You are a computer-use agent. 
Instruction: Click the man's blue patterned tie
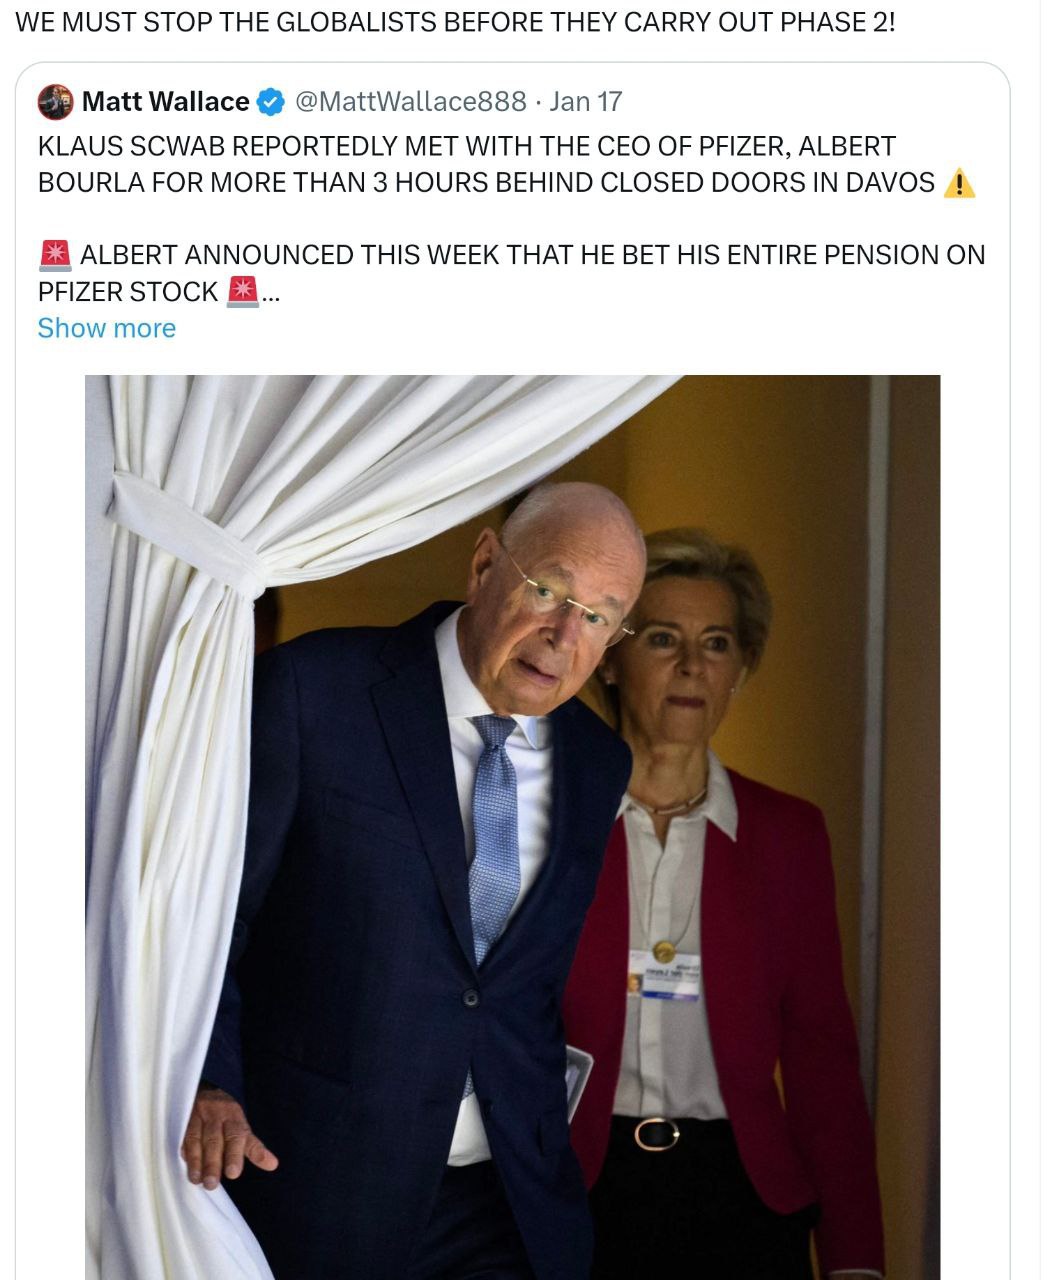(x=494, y=840)
